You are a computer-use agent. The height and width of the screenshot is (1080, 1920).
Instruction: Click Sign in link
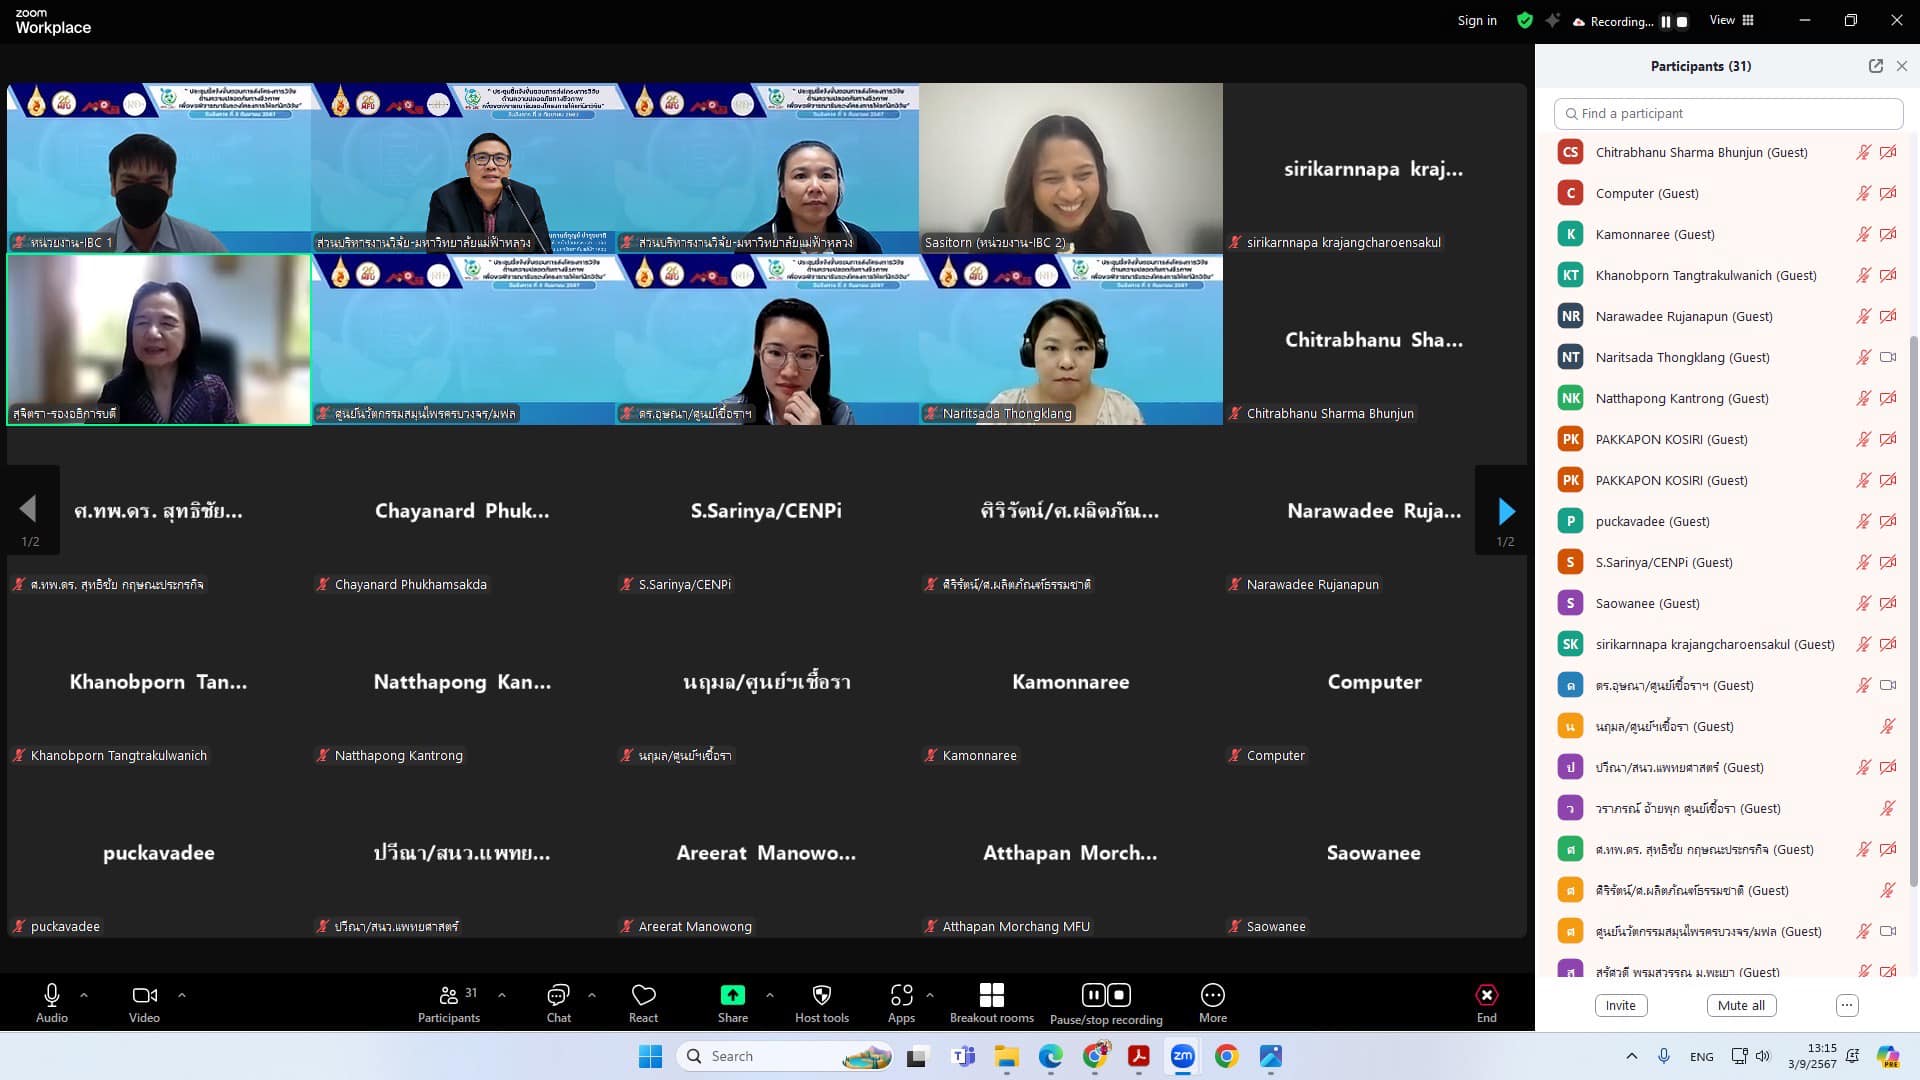click(1477, 20)
